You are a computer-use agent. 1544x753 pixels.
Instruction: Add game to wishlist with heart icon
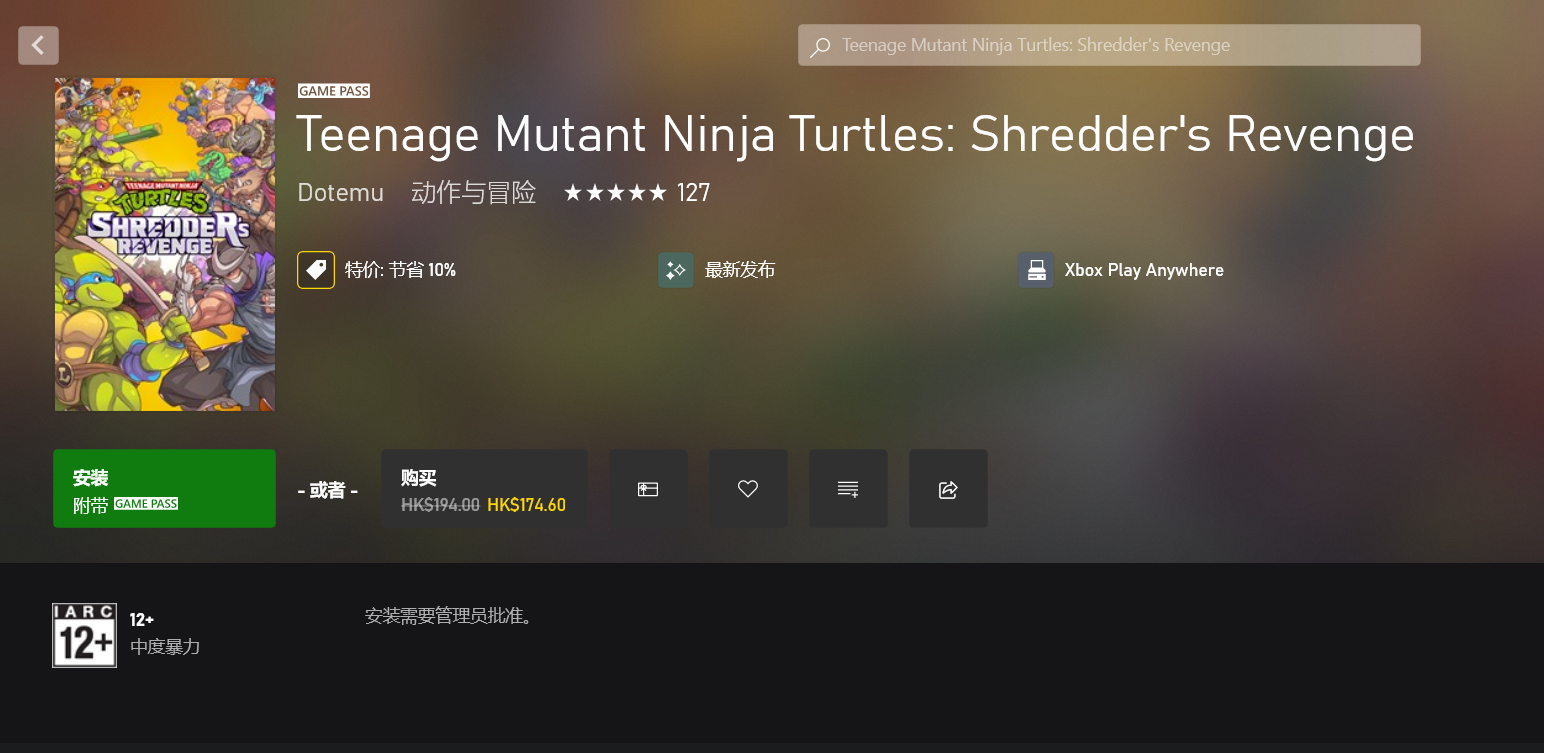748,488
